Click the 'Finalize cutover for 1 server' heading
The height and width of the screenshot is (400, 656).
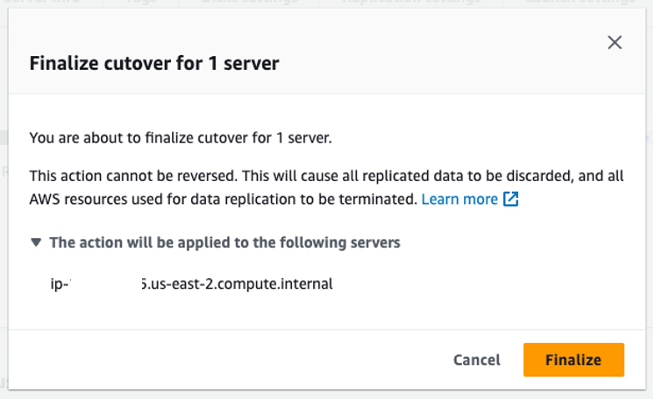click(x=155, y=64)
